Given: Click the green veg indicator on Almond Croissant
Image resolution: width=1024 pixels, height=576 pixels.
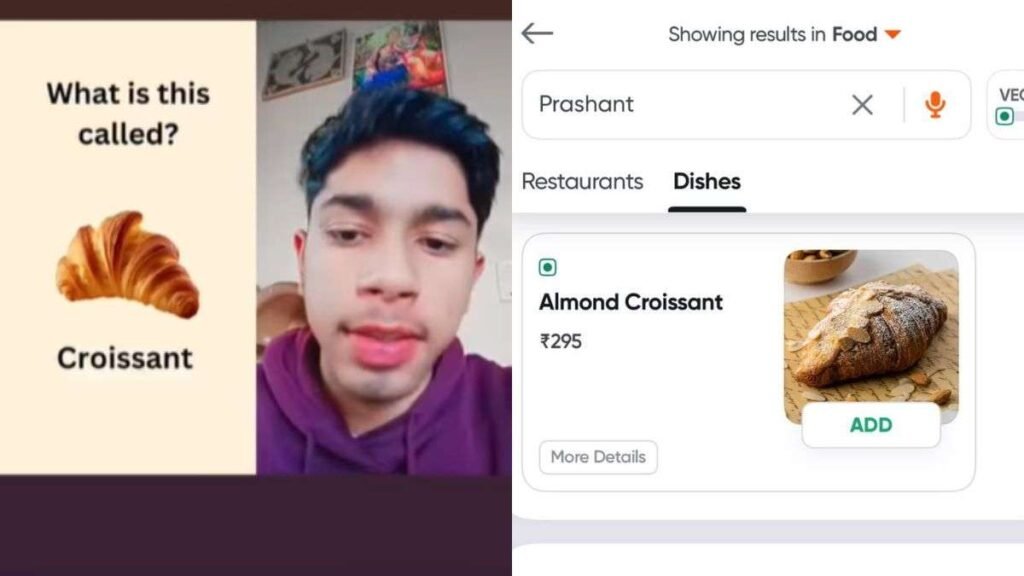Looking at the screenshot, I should pyautogui.click(x=547, y=267).
